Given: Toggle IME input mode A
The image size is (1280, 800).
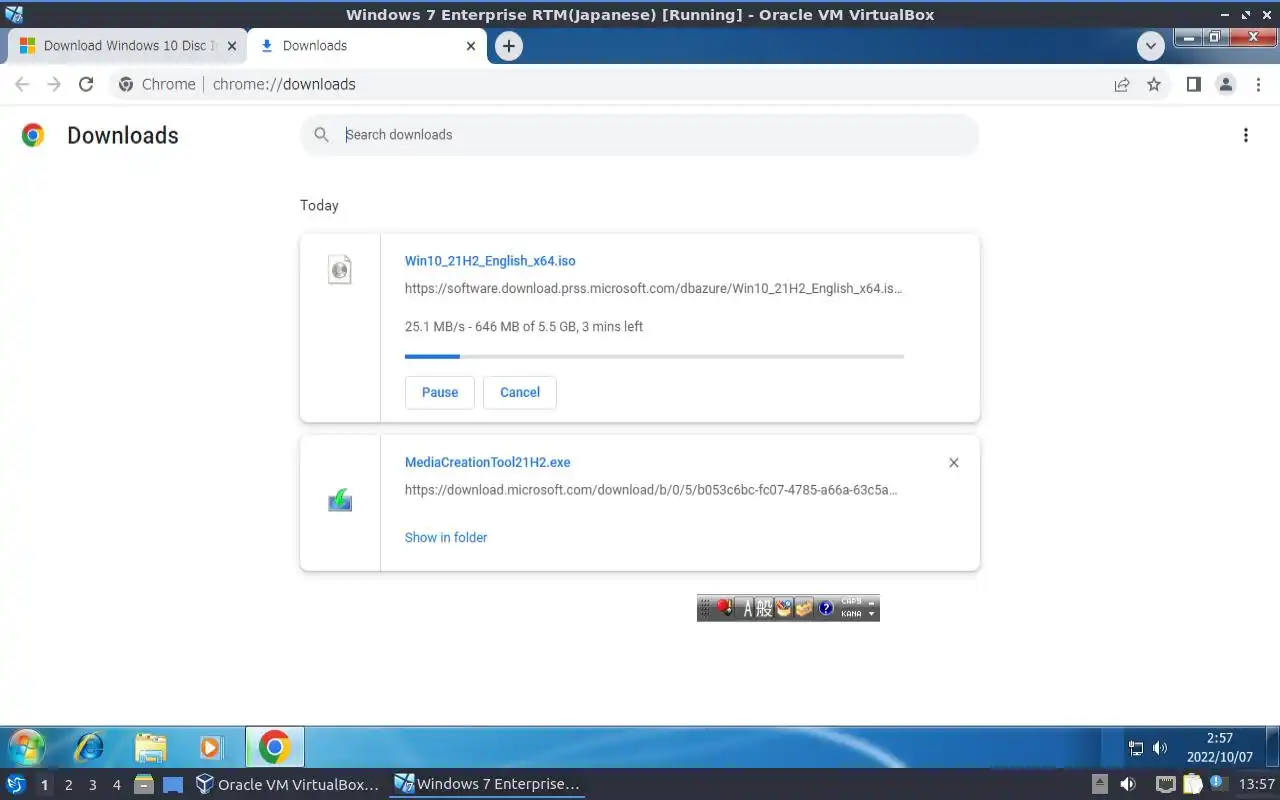Looking at the screenshot, I should tap(746, 608).
